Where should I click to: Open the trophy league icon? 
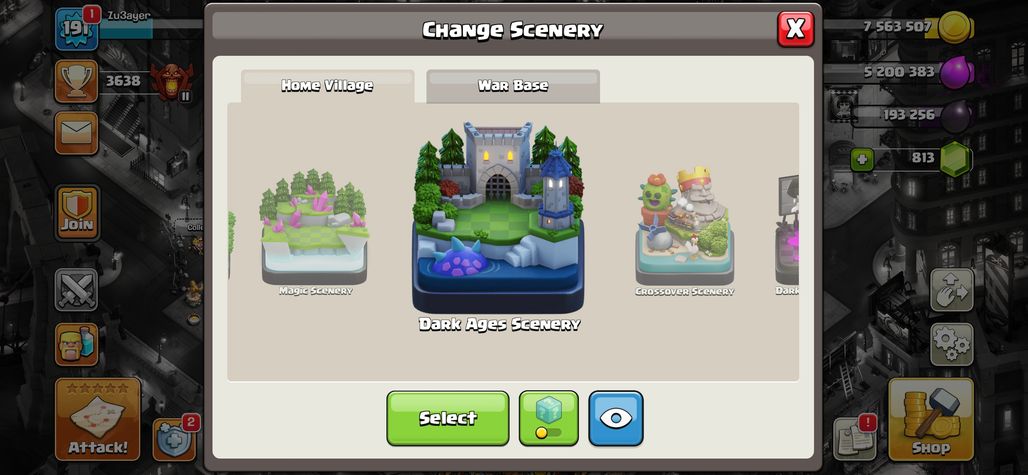pos(76,81)
